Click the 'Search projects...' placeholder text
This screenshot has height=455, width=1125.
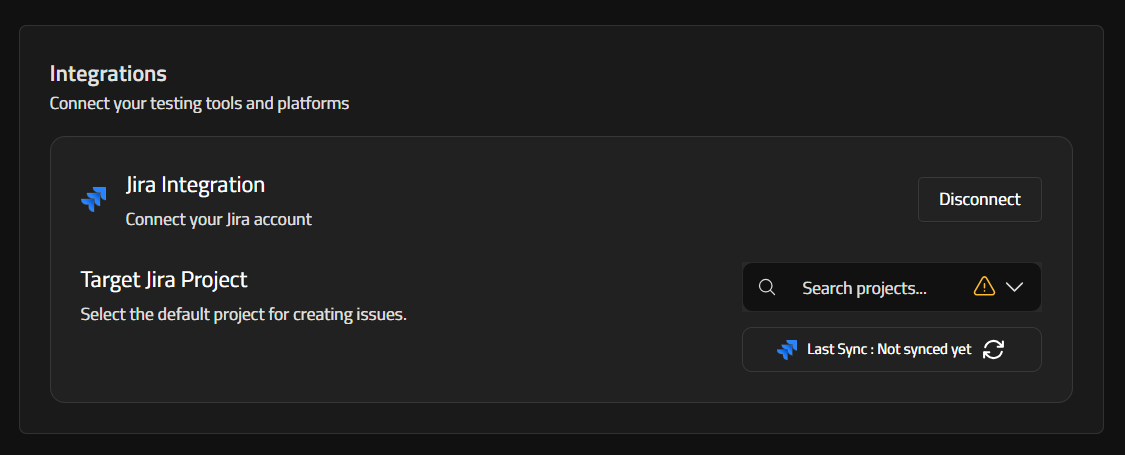864,288
